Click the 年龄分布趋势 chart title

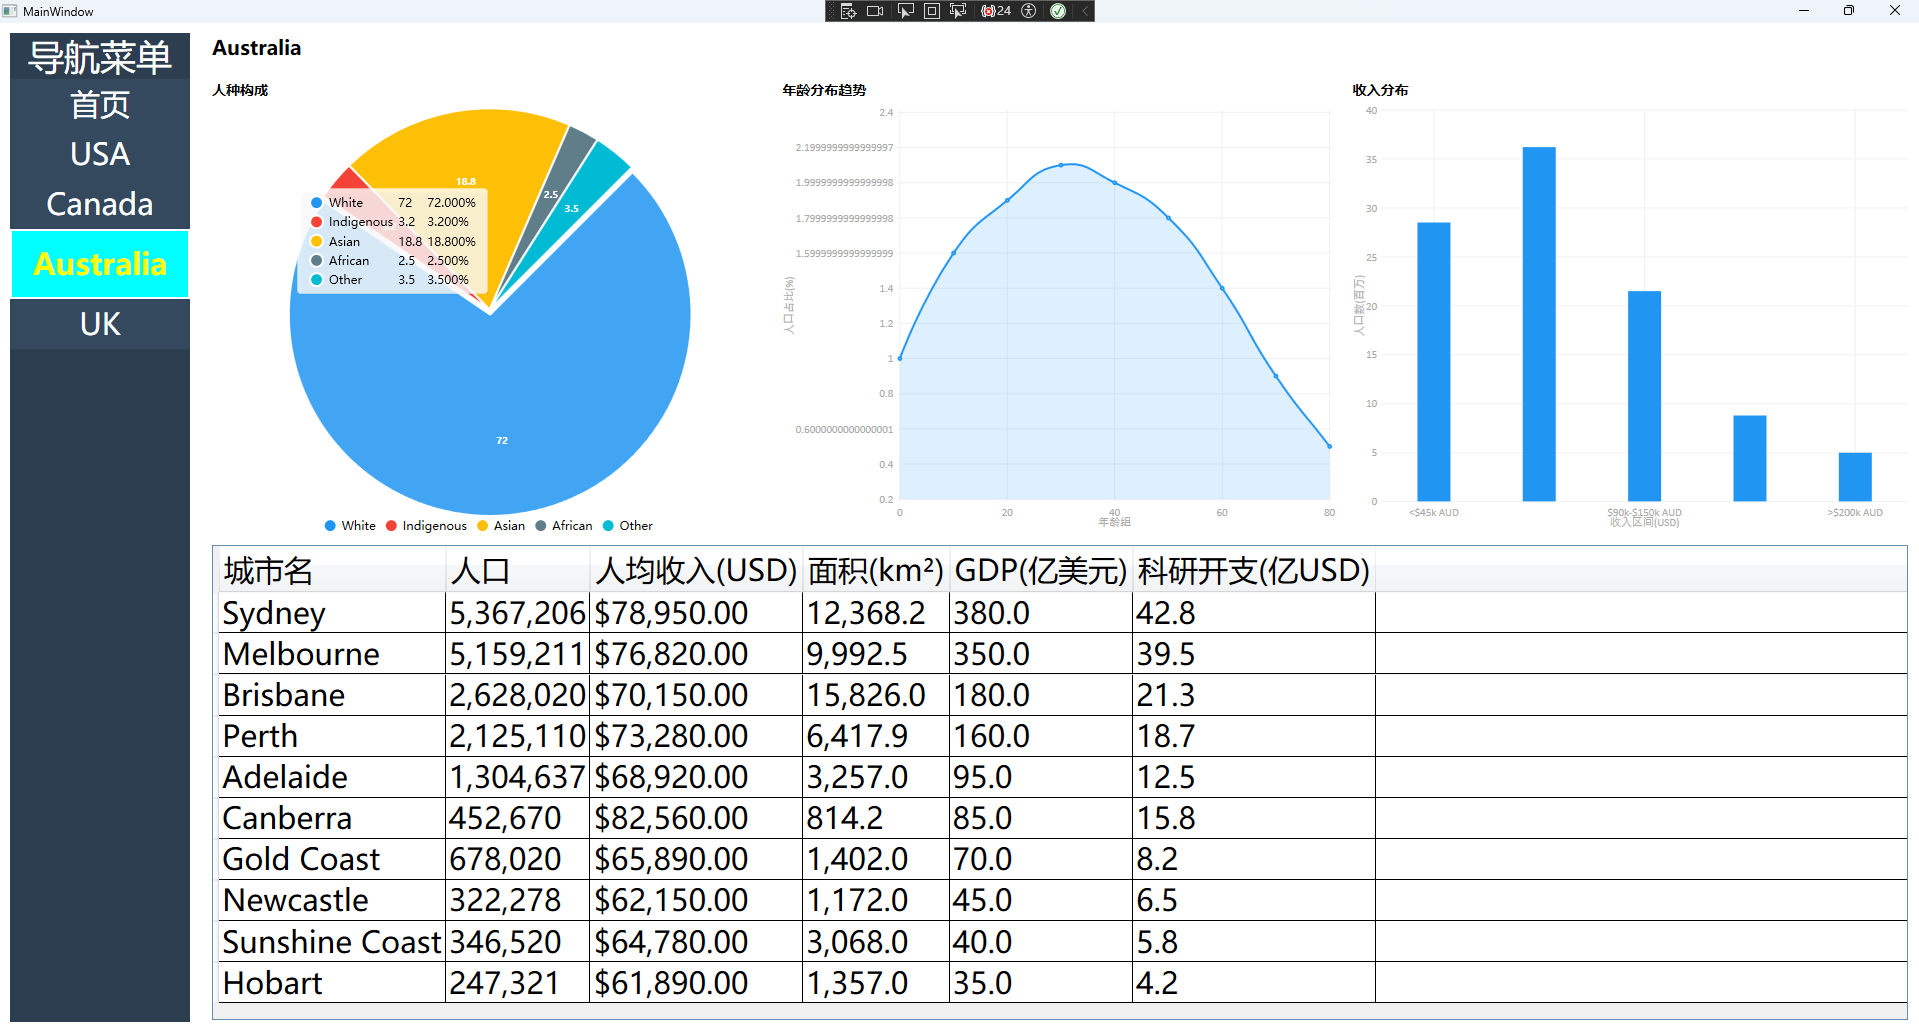click(x=824, y=90)
